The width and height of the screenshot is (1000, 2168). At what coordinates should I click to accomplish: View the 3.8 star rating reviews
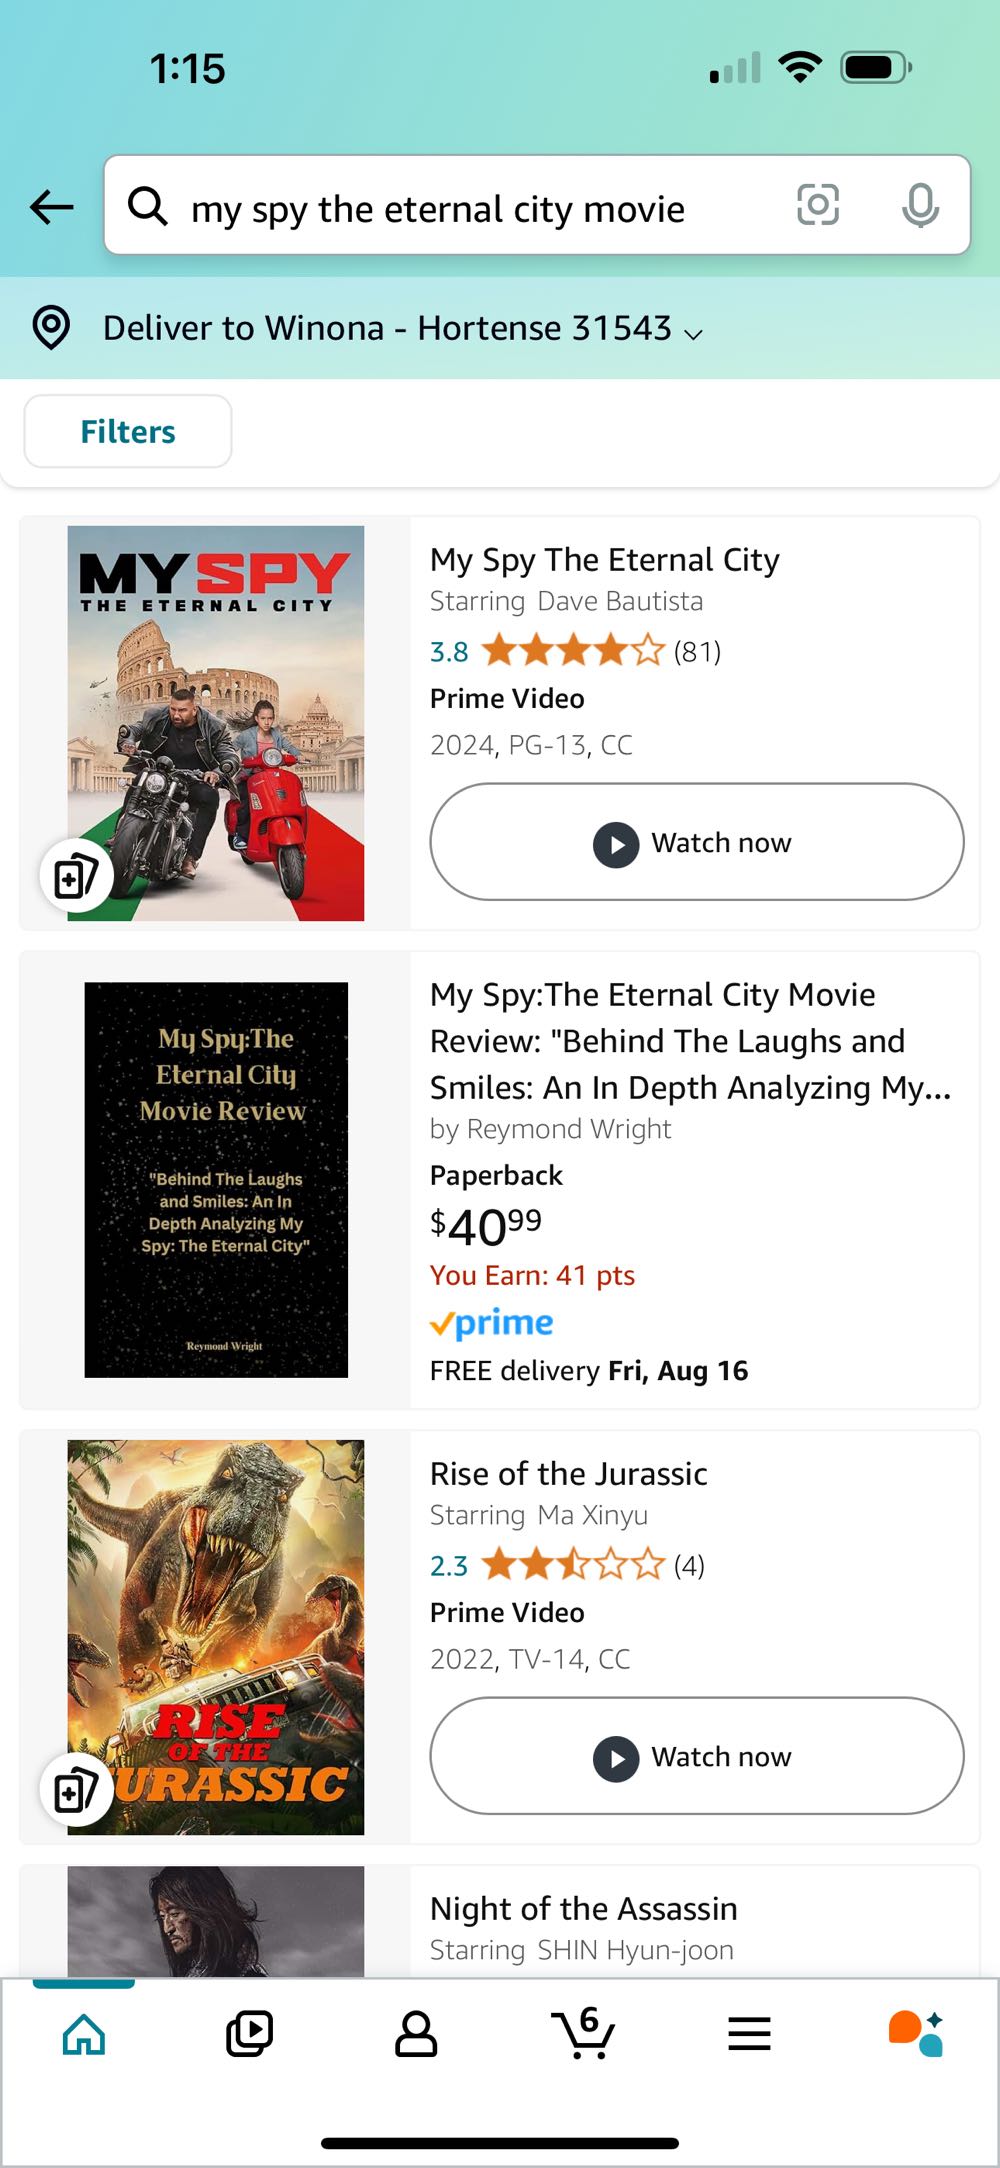click(575, 651)
